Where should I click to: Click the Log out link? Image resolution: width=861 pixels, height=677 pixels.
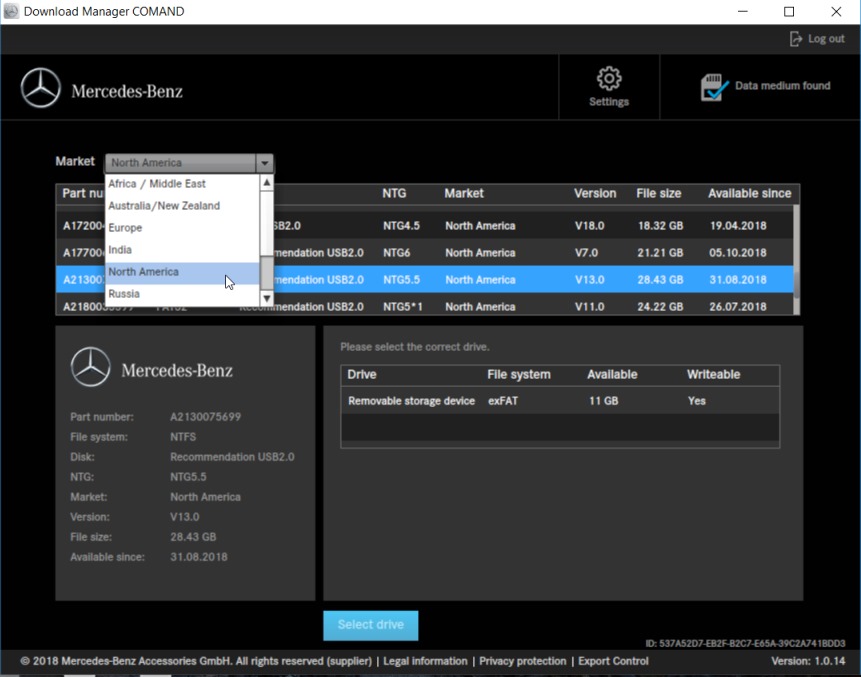coord(826,39)
